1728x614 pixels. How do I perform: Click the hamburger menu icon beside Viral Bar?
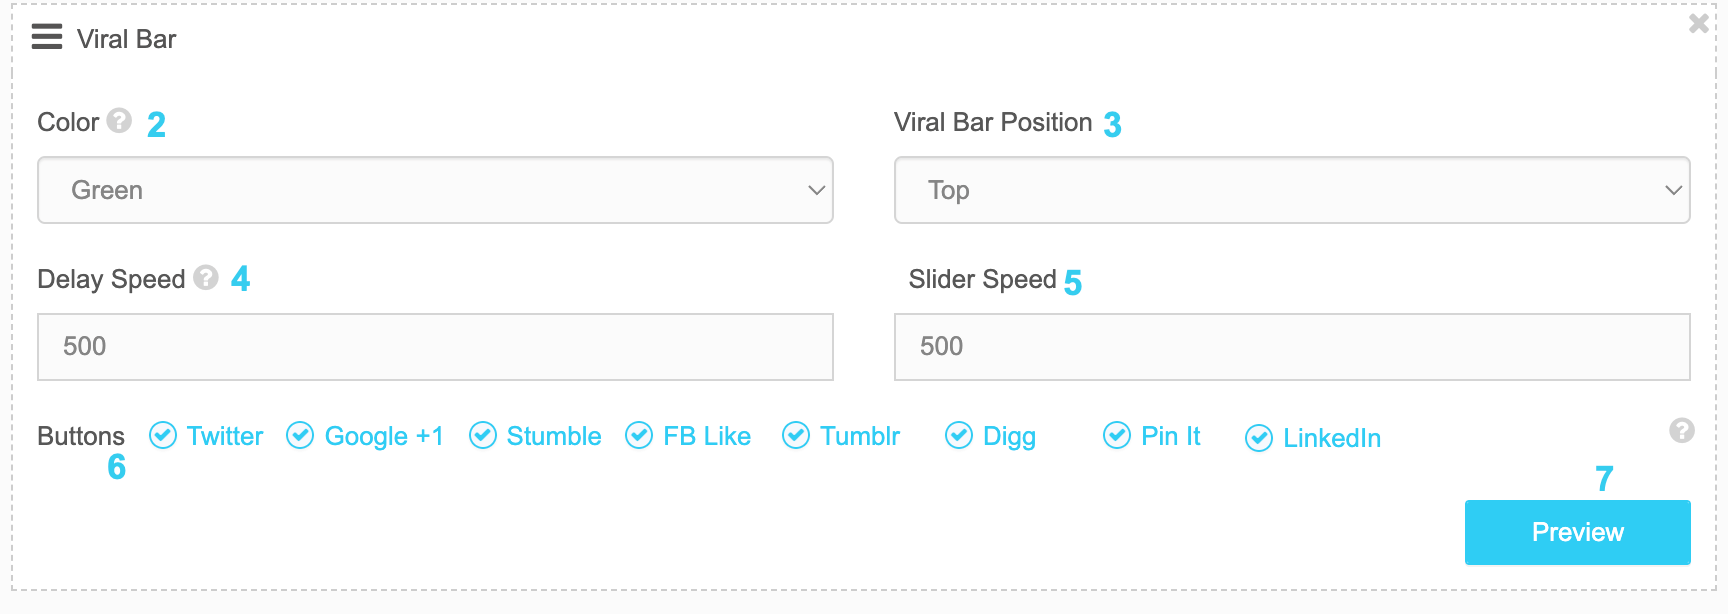click(47, 37)
